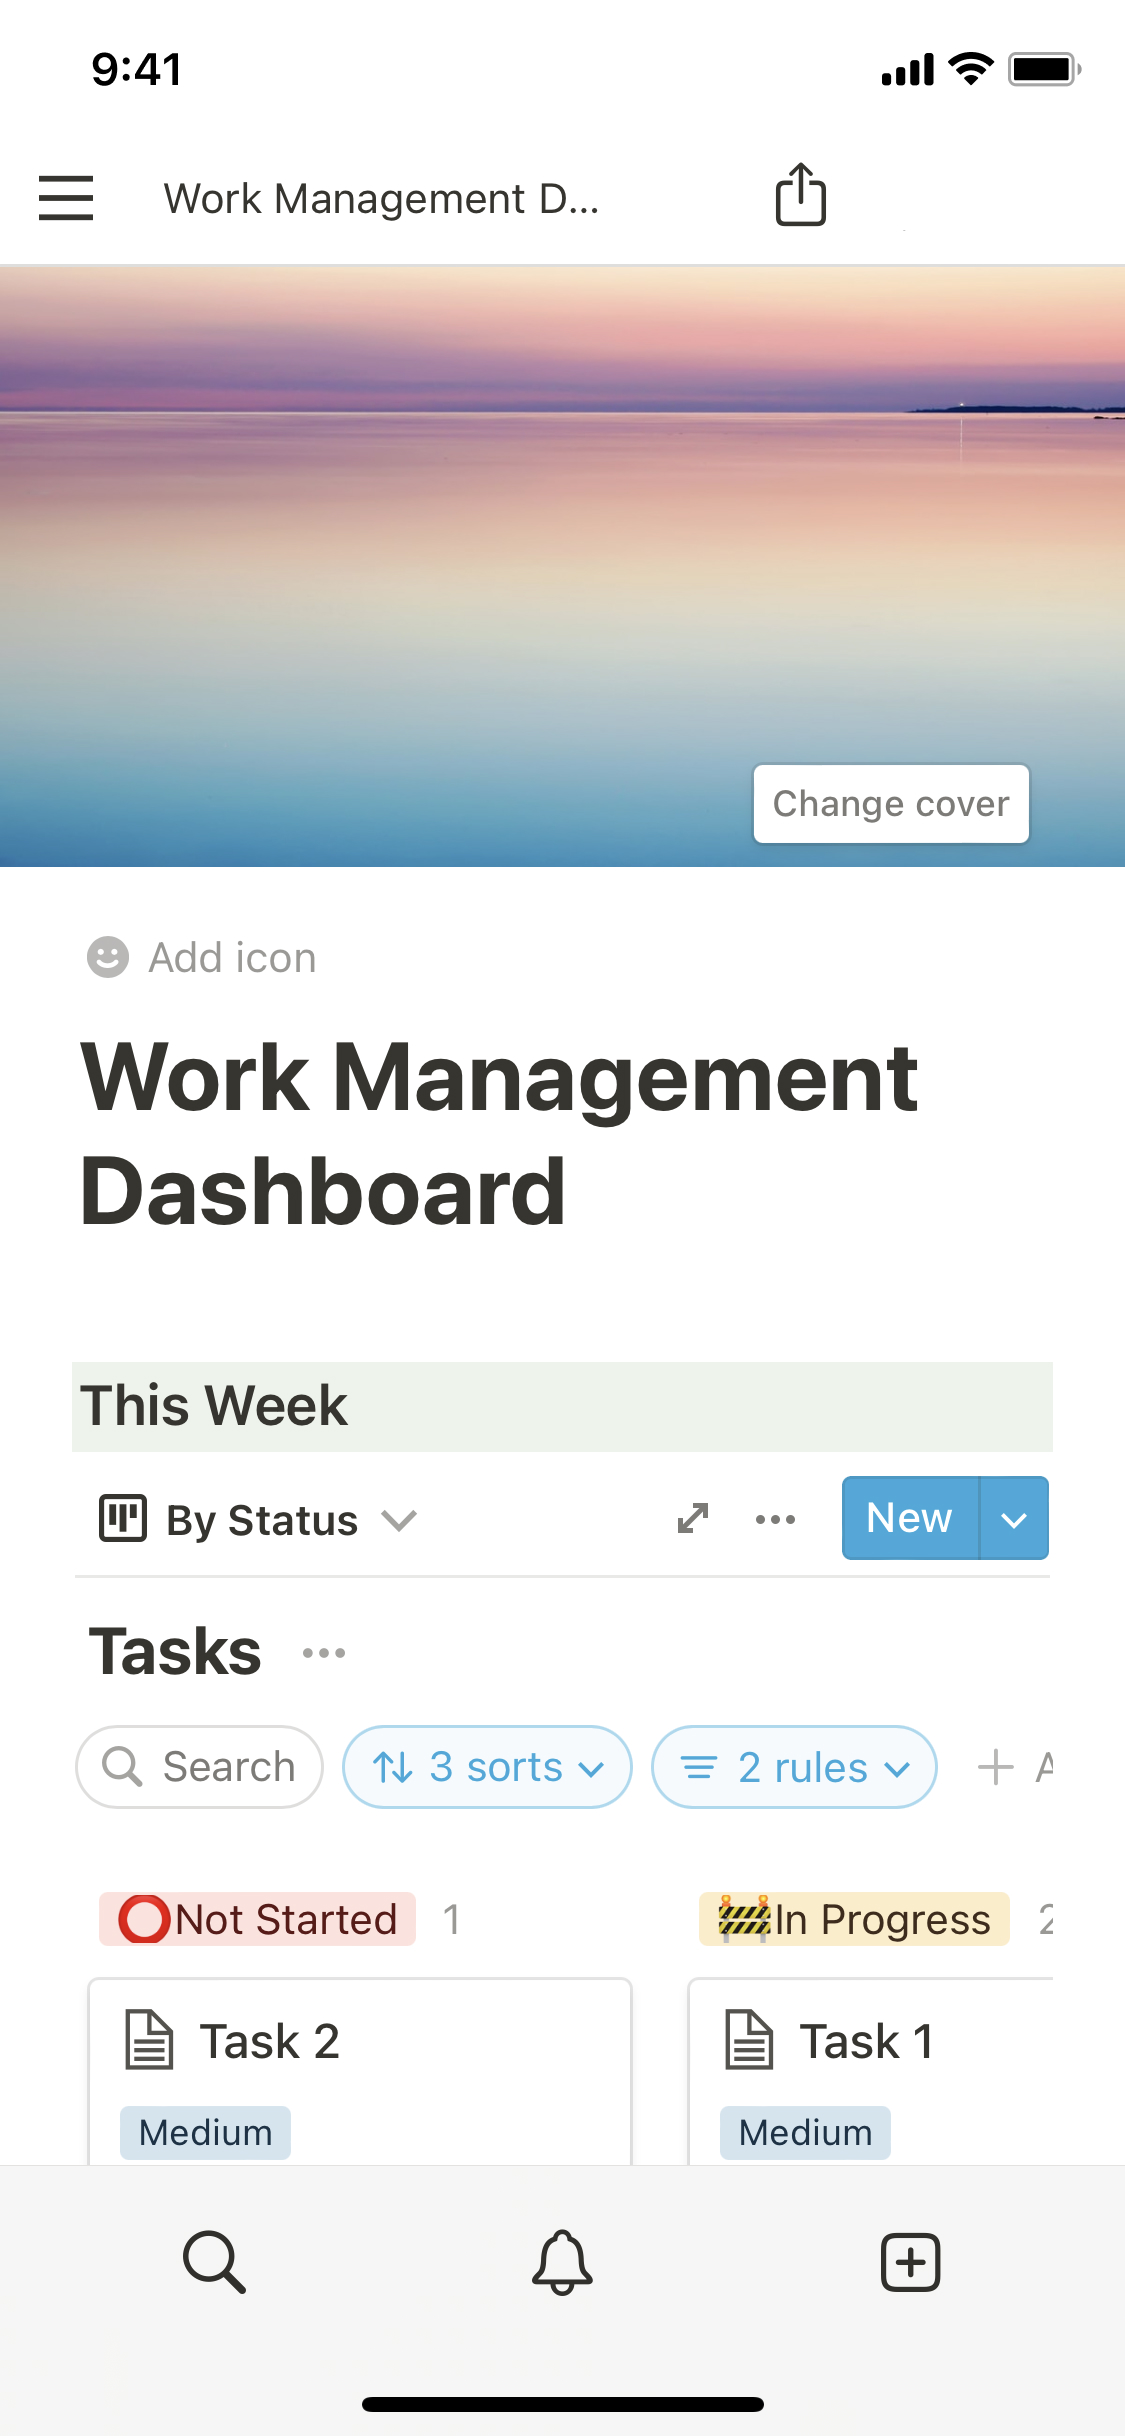Open the Tasks title options ellipsis
Image resolution: width=1125 pixels, height=2436 pixels.
click(324, 1653)
